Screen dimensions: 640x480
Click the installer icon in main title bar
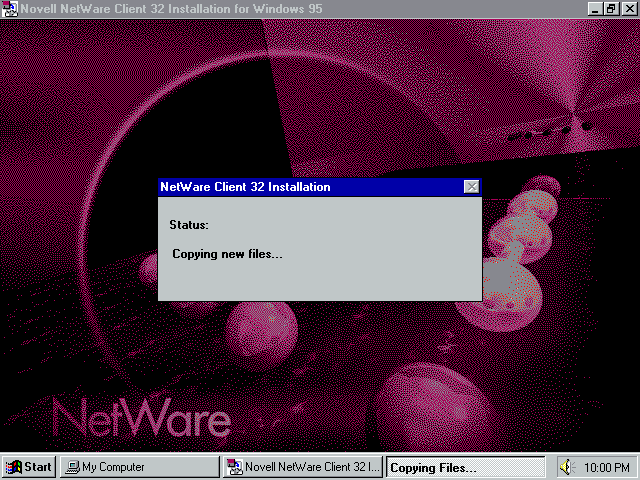tap(9, 9)
